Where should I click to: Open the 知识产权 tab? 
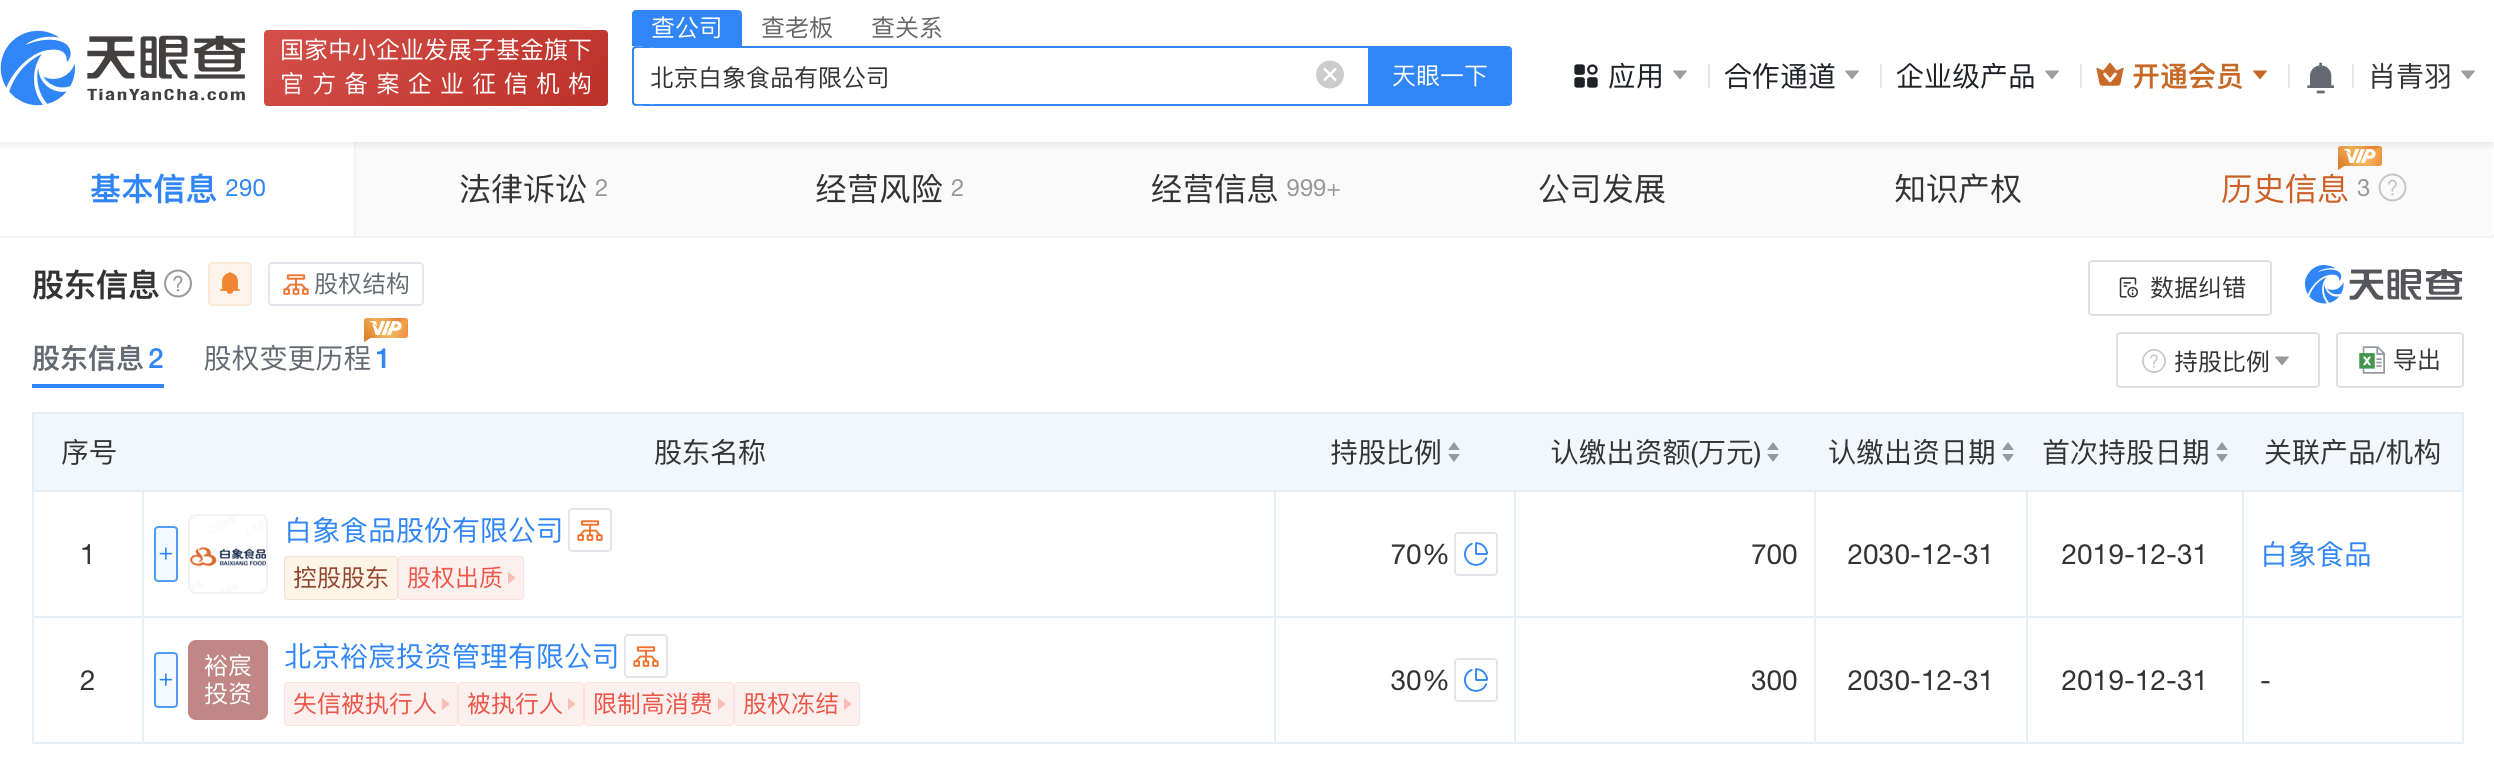[1958, 188]
